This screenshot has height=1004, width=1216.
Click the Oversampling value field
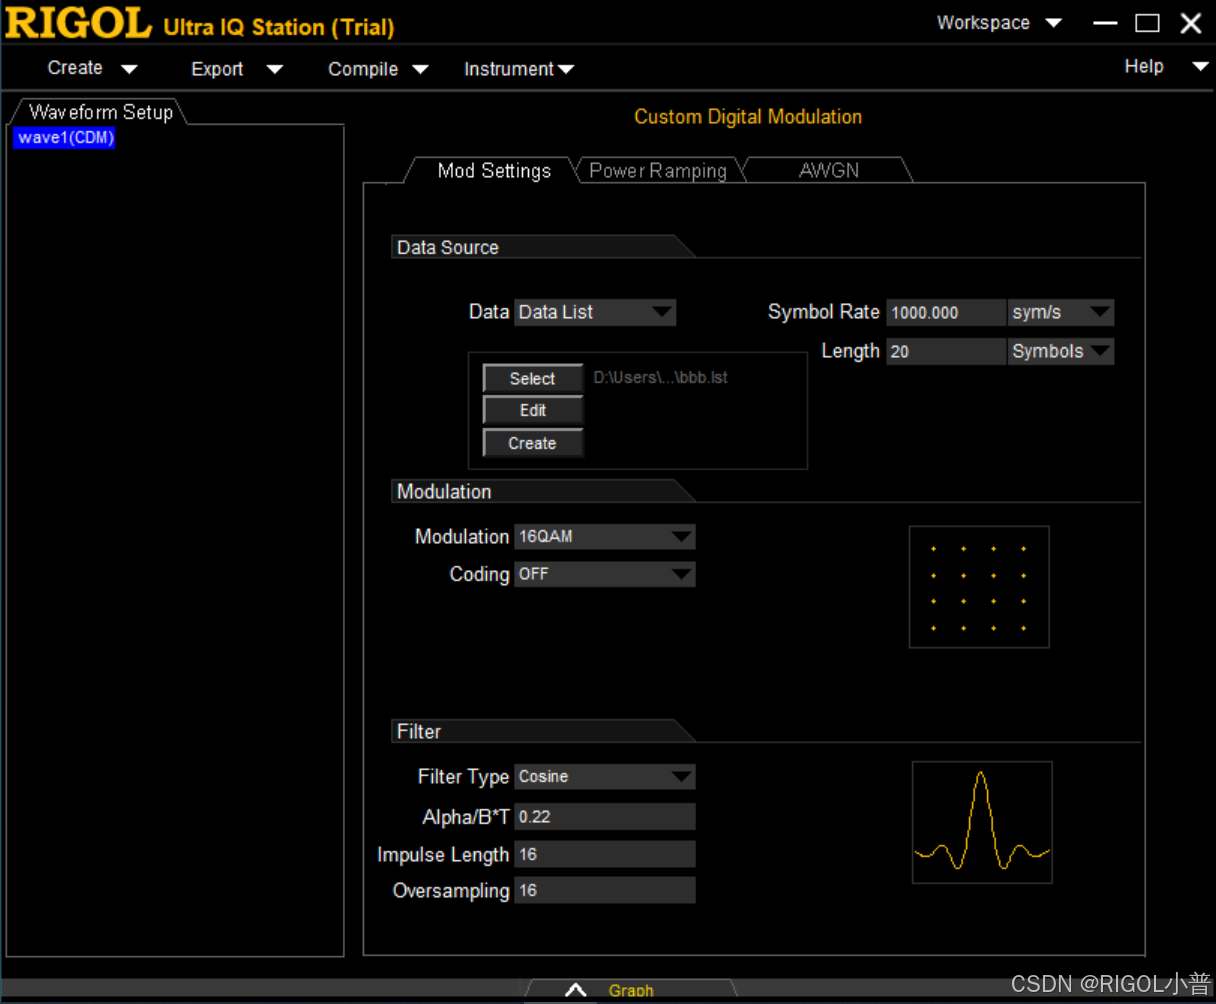pyautogui.click(x=604, y=890)
